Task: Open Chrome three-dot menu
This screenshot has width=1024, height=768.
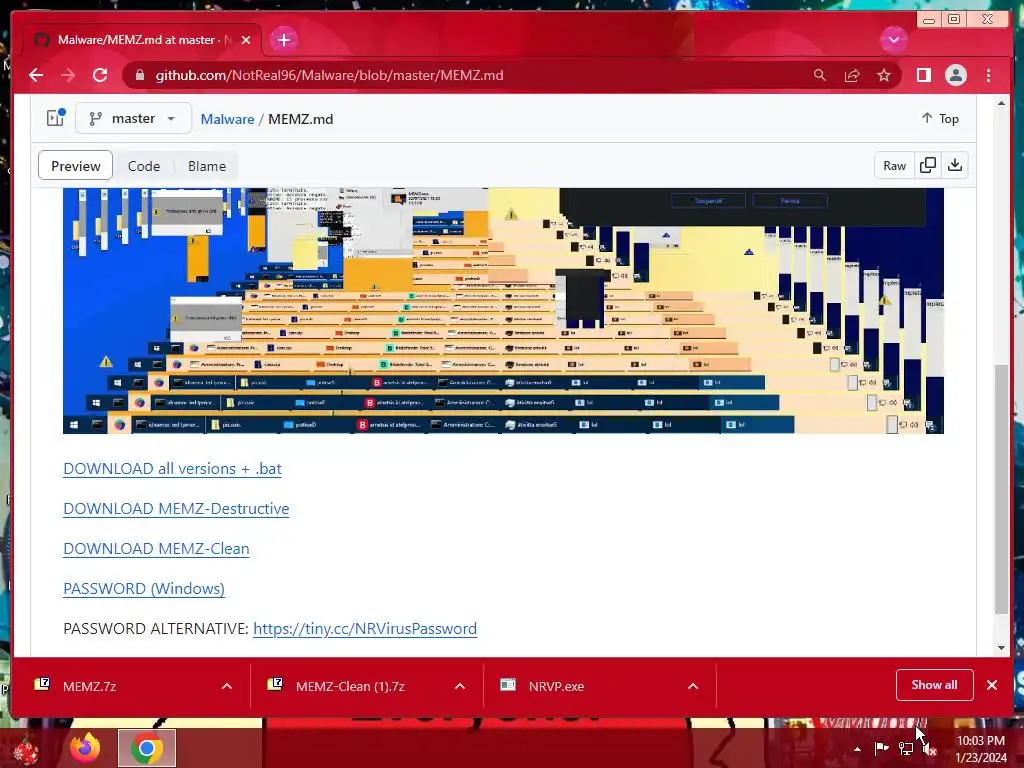Action: [x=989, y=75]
